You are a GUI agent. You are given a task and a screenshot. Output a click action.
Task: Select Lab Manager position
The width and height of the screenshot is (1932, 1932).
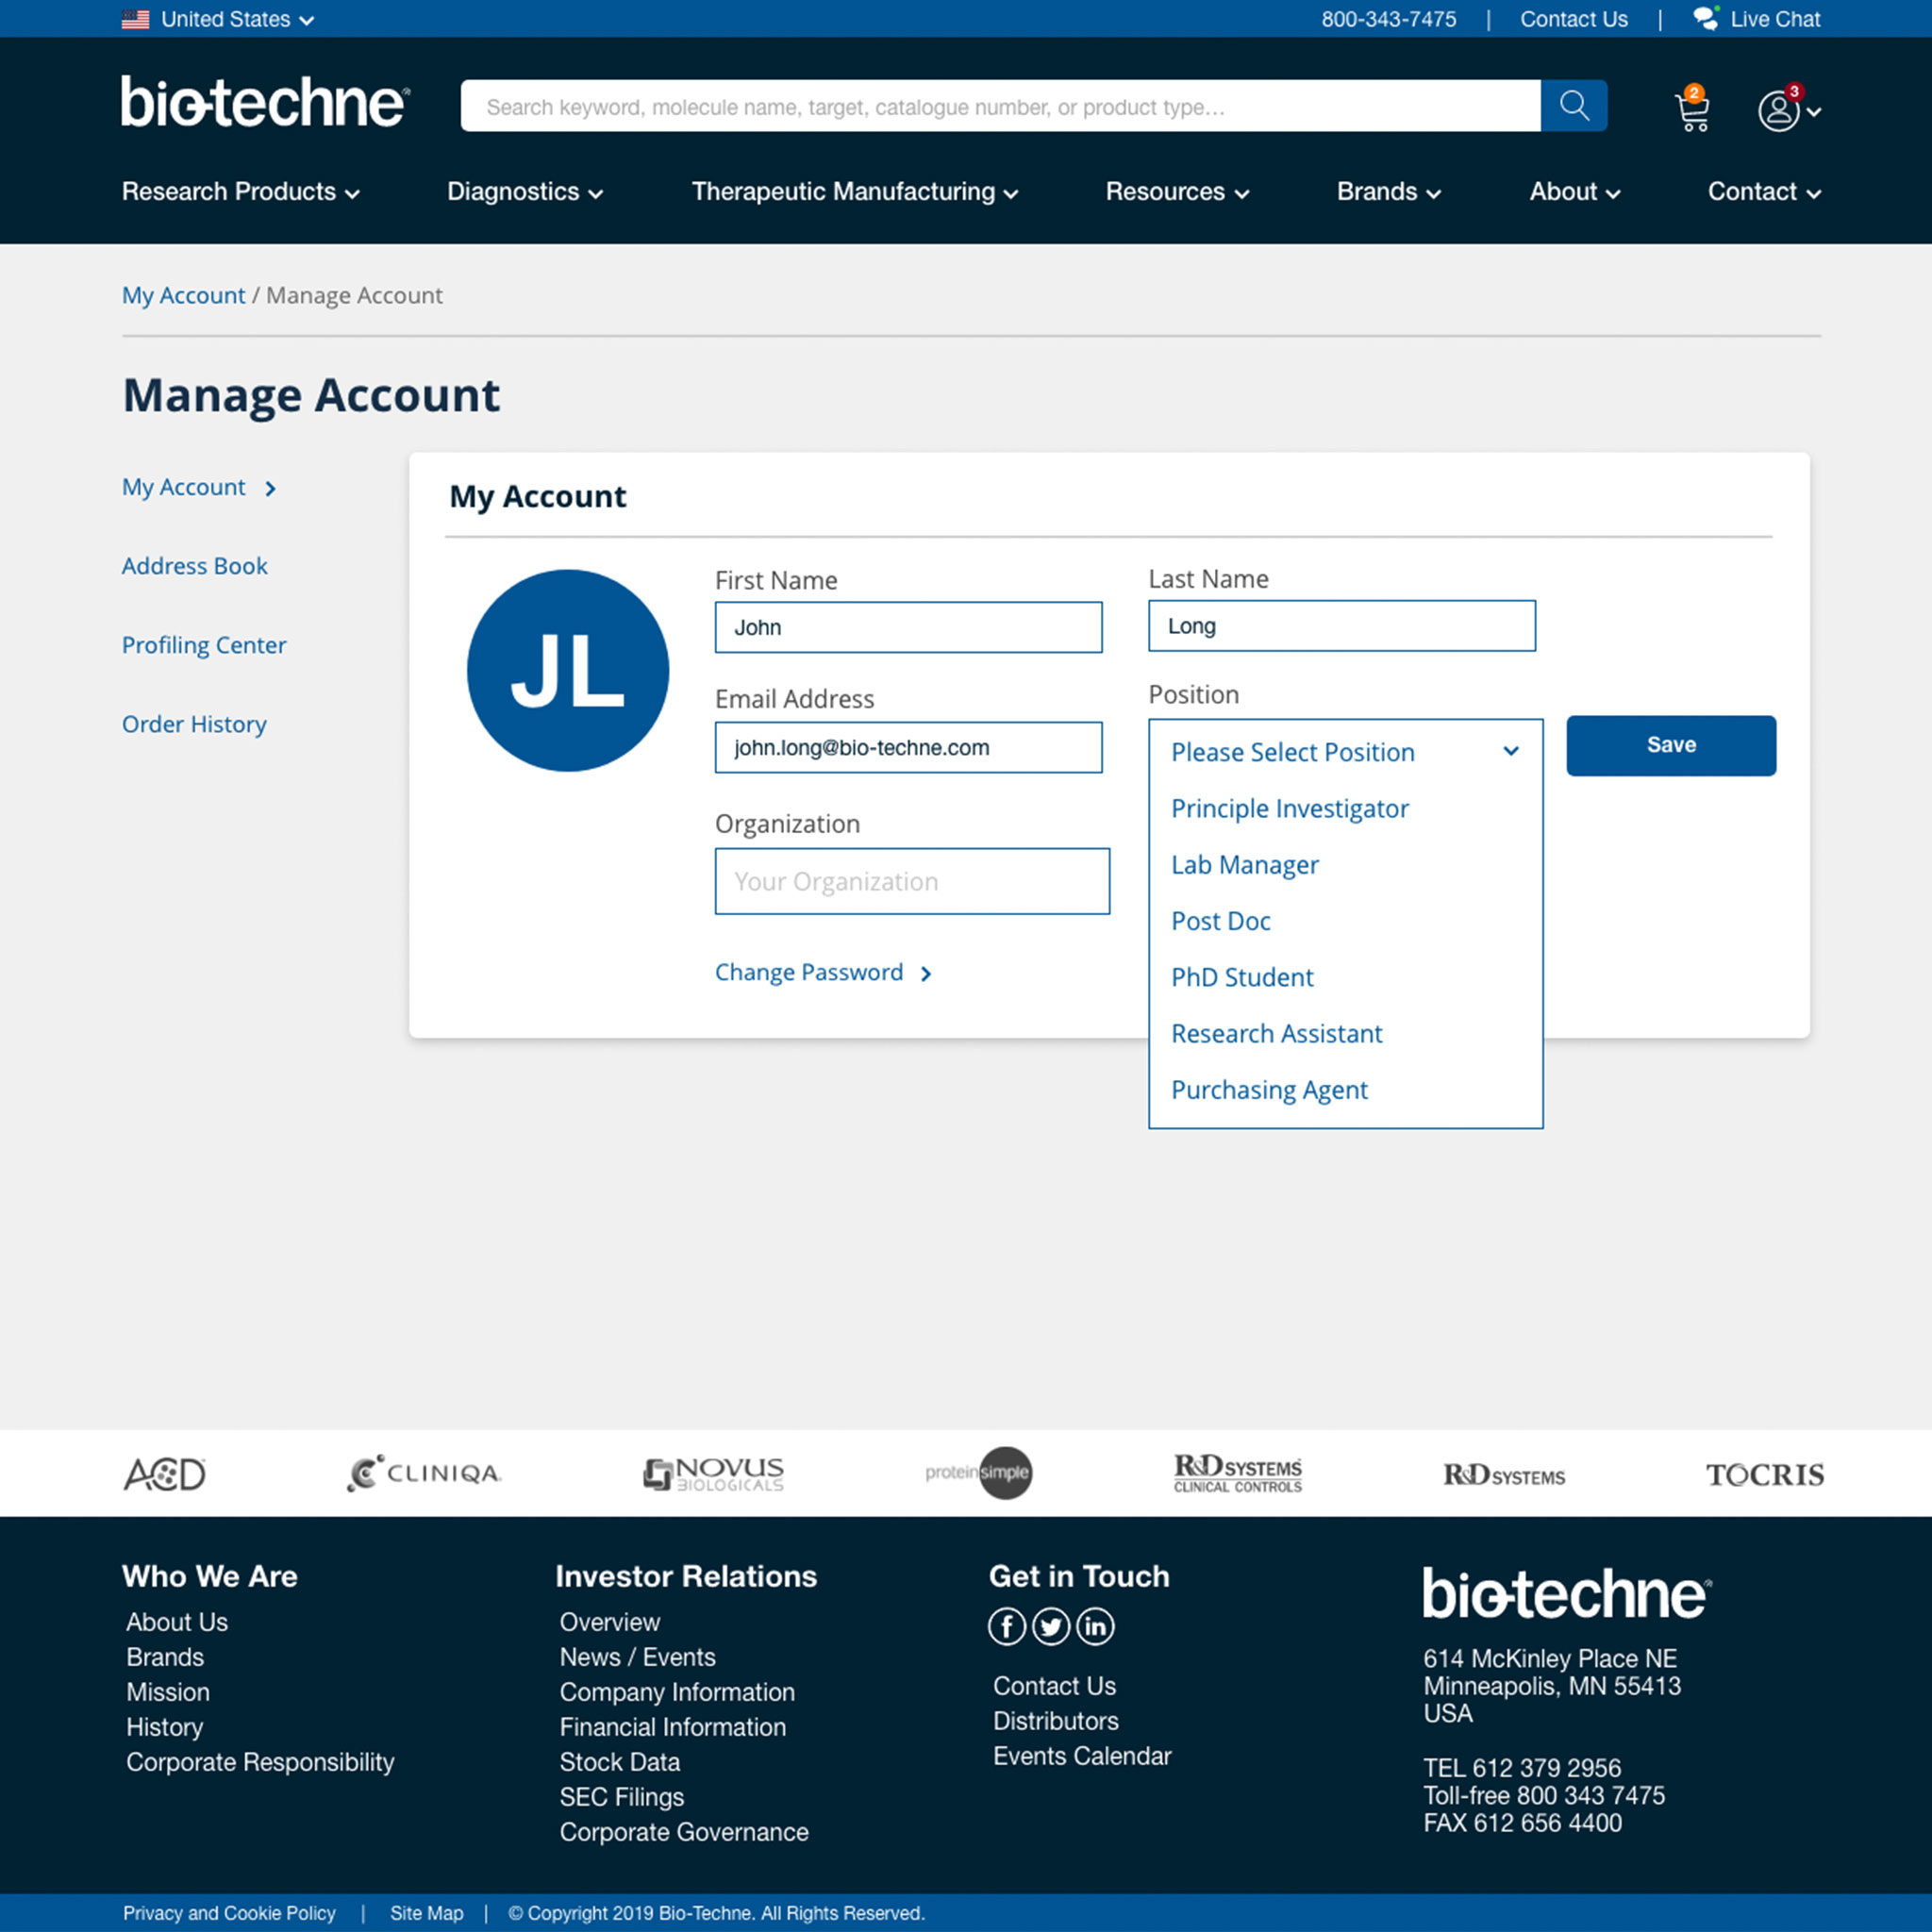(x=1245, y=865)
